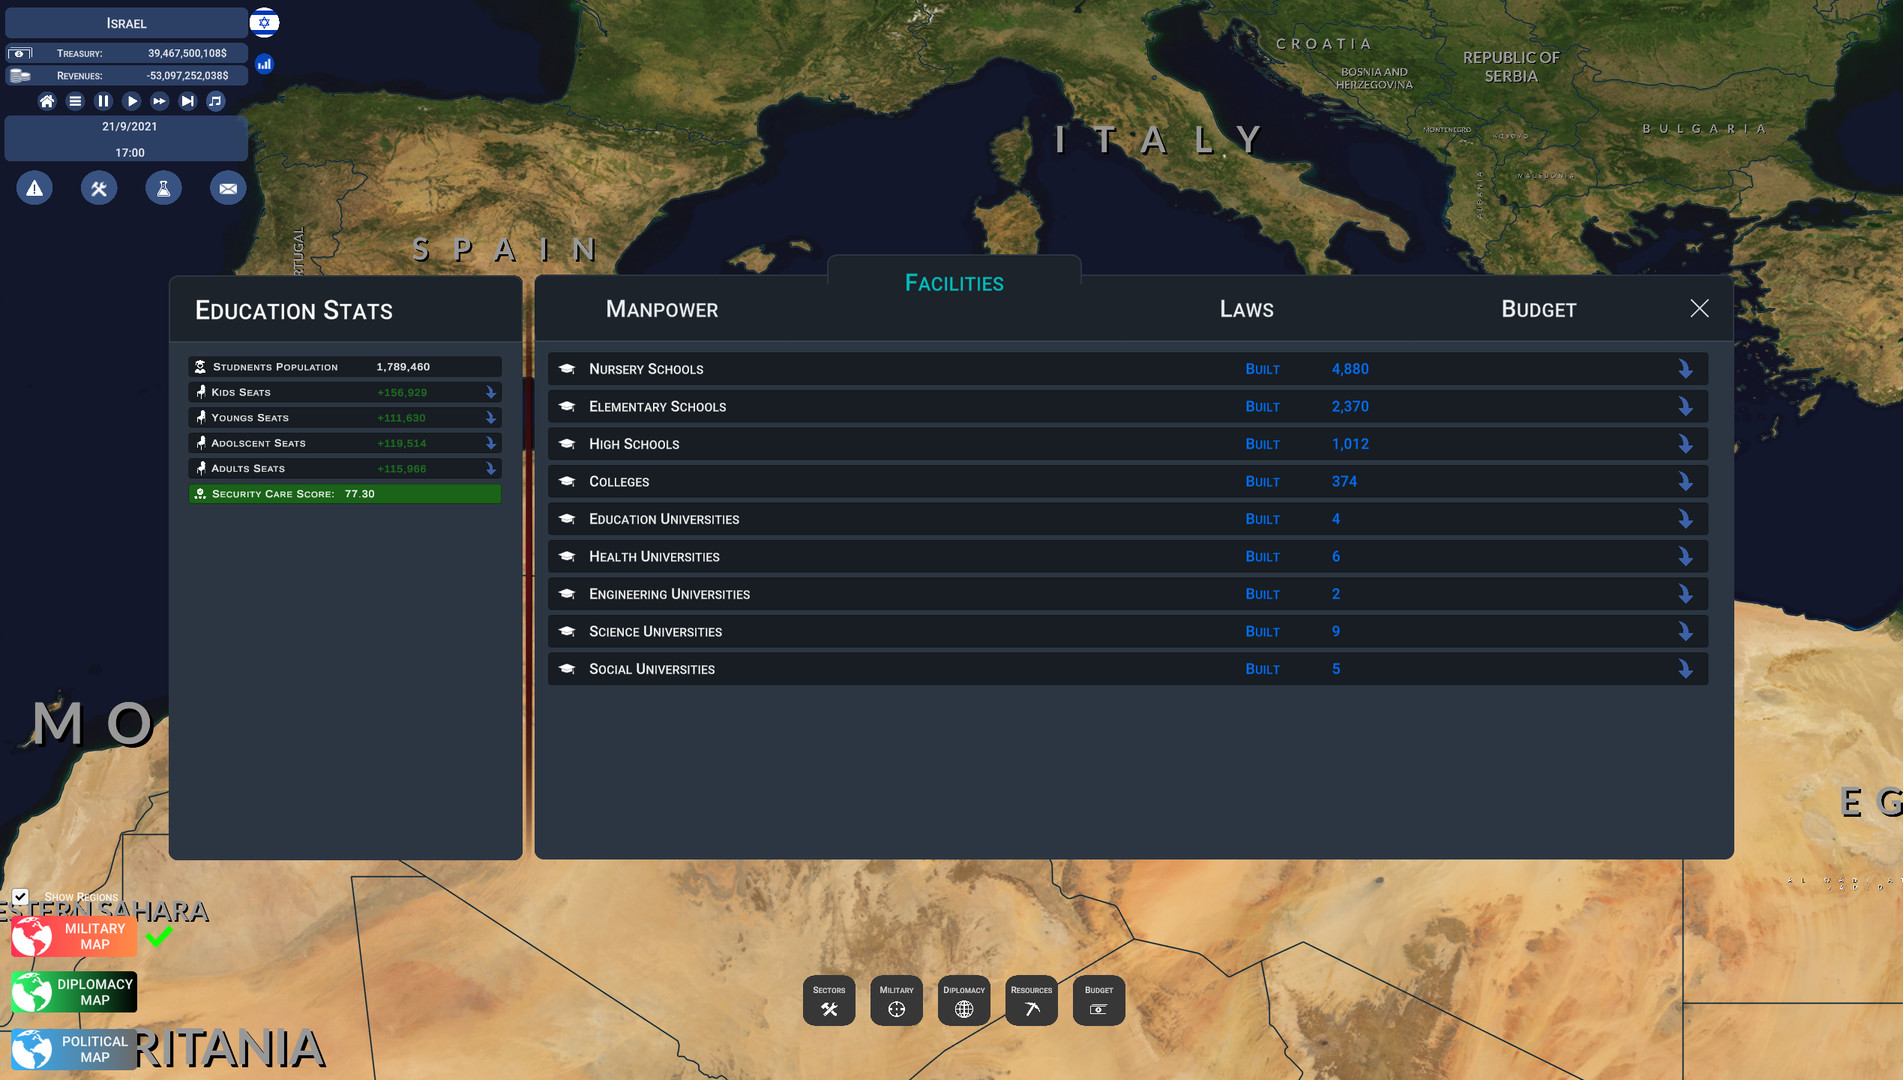
Task: Open the research flask icon
Action: coord(163,188)
